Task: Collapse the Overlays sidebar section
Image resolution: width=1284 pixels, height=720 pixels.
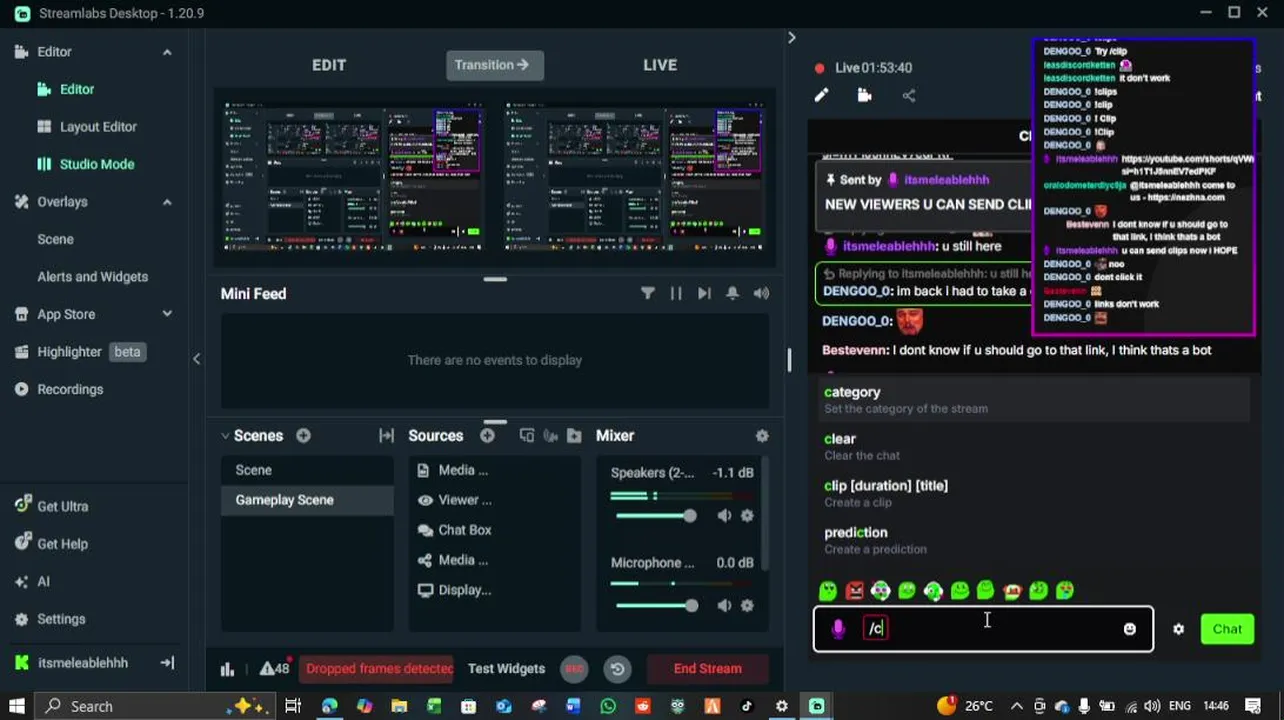Action: point(167,202)
